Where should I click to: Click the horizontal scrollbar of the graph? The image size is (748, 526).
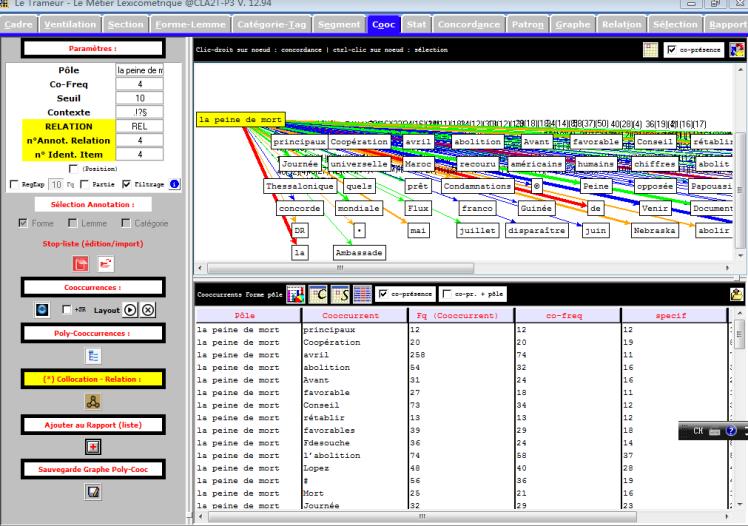(341, 268)
